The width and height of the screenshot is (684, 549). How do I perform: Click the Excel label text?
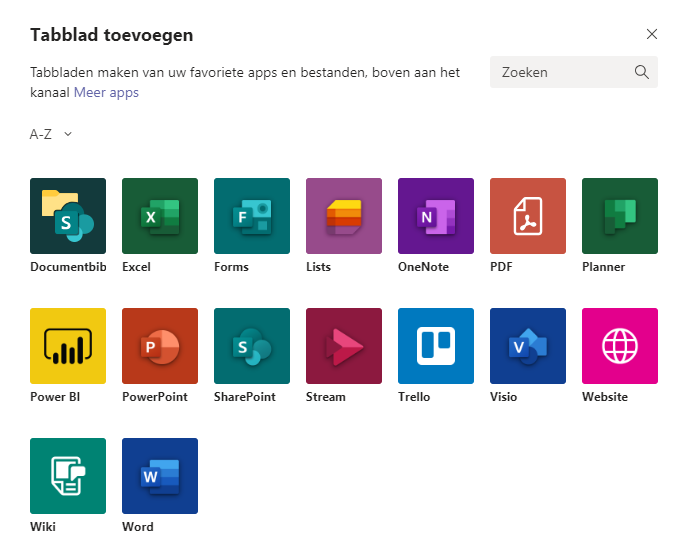click(137, 267)
